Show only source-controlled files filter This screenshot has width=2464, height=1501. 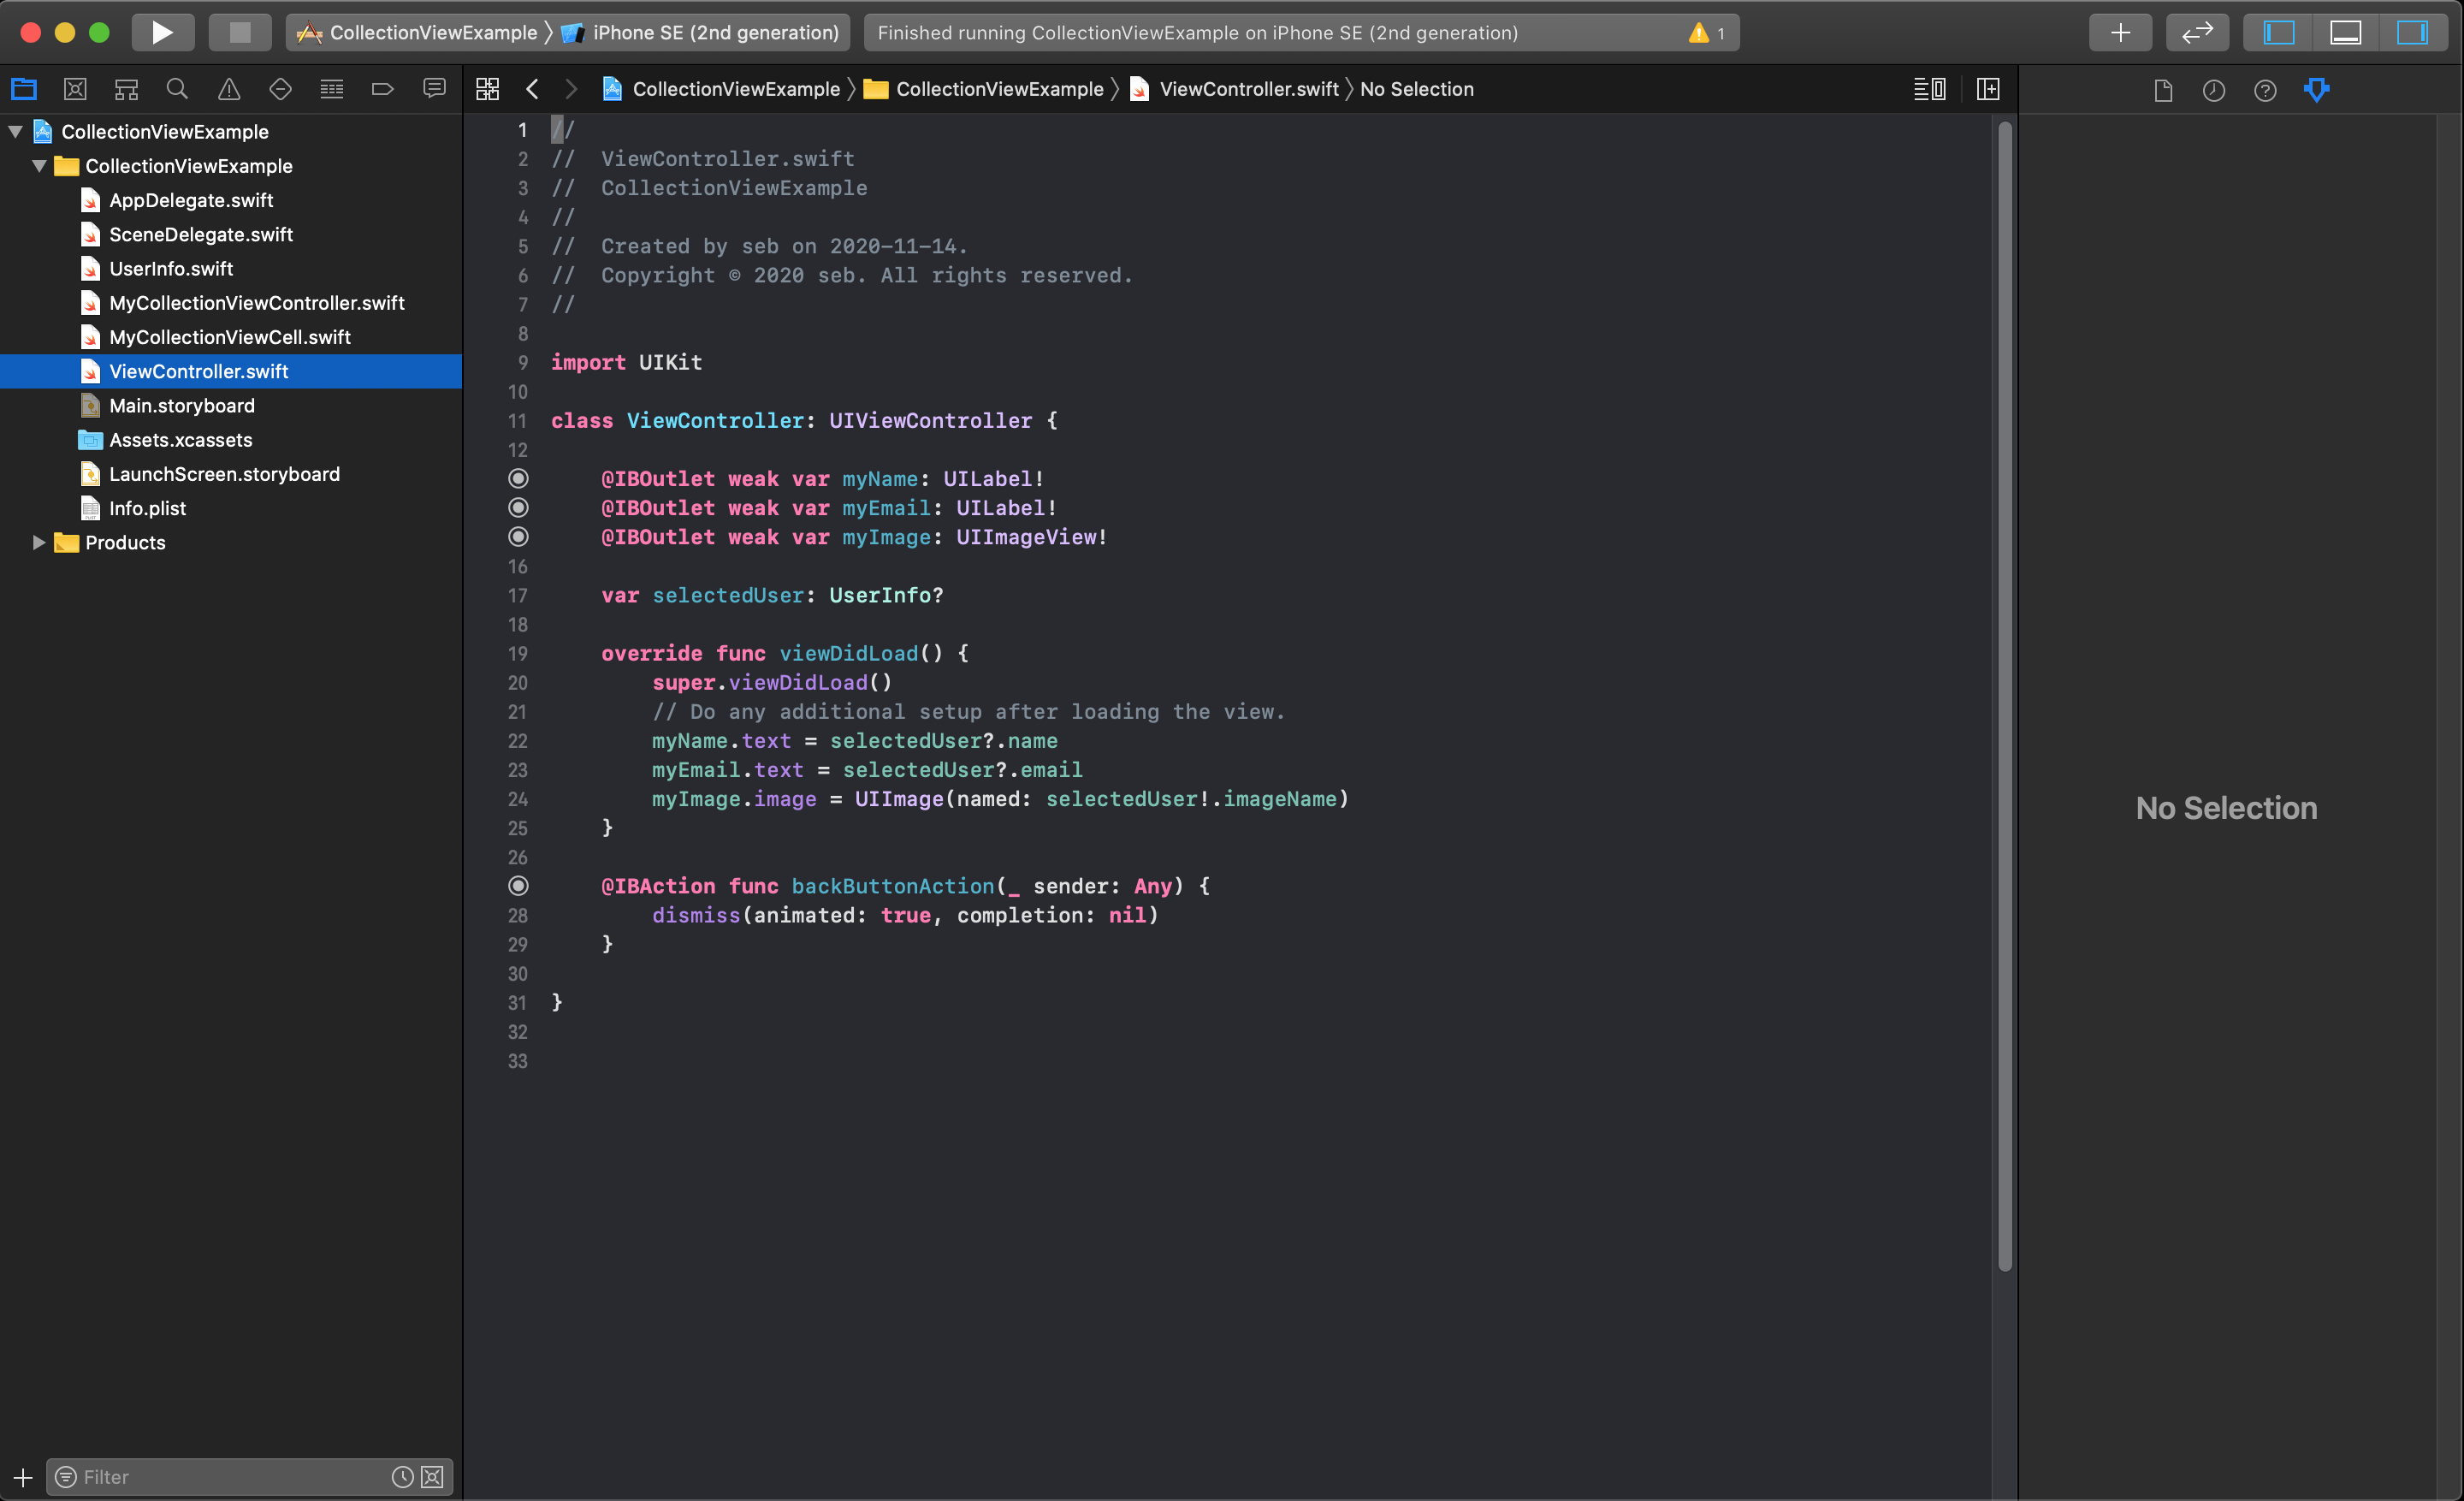(x=432, y=1476)
